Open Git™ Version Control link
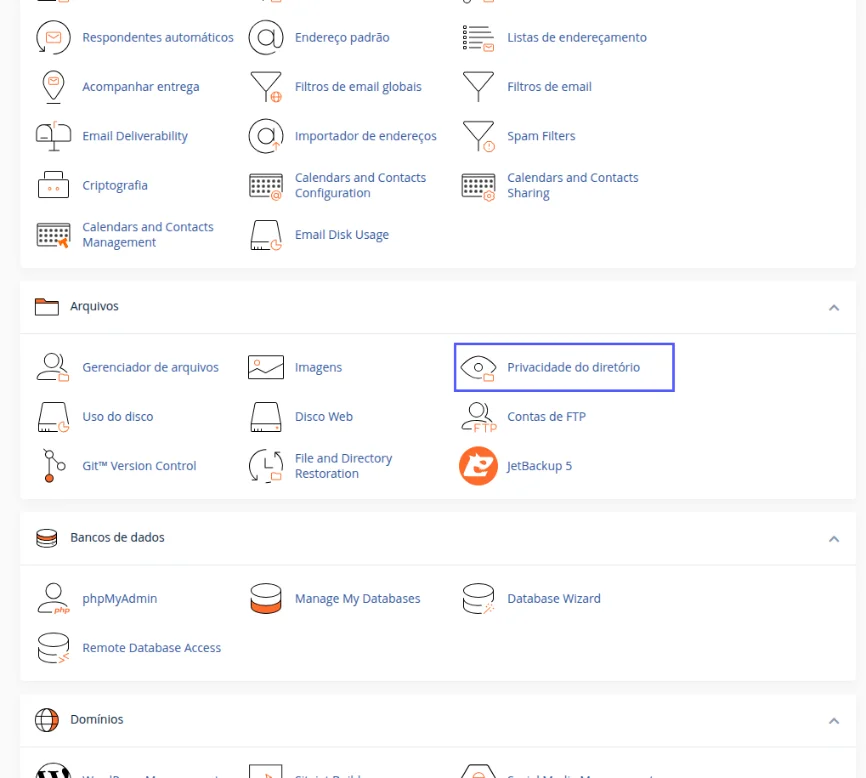This screenshot has height=778, width=866. (x=139, y=466)
